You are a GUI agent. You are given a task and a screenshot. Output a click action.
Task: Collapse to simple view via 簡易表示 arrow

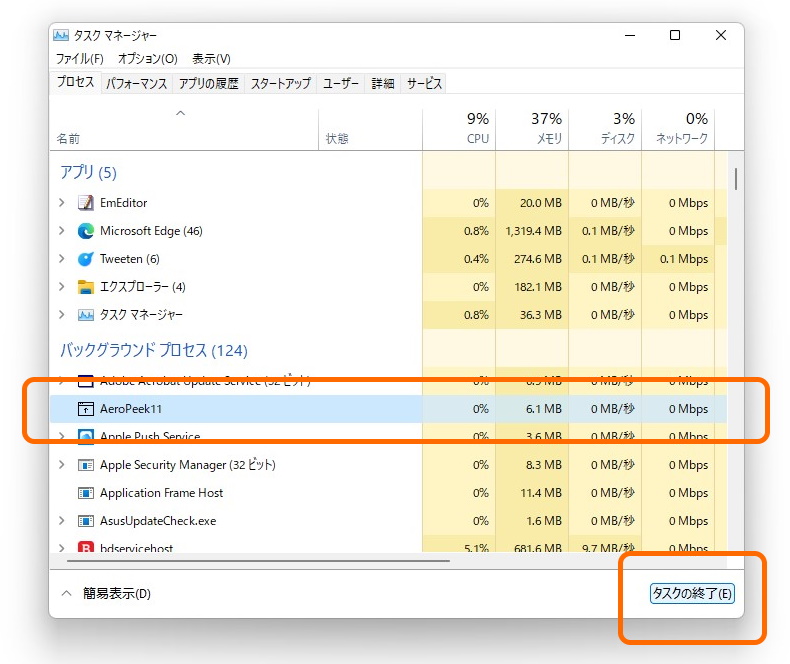point(67,593)
